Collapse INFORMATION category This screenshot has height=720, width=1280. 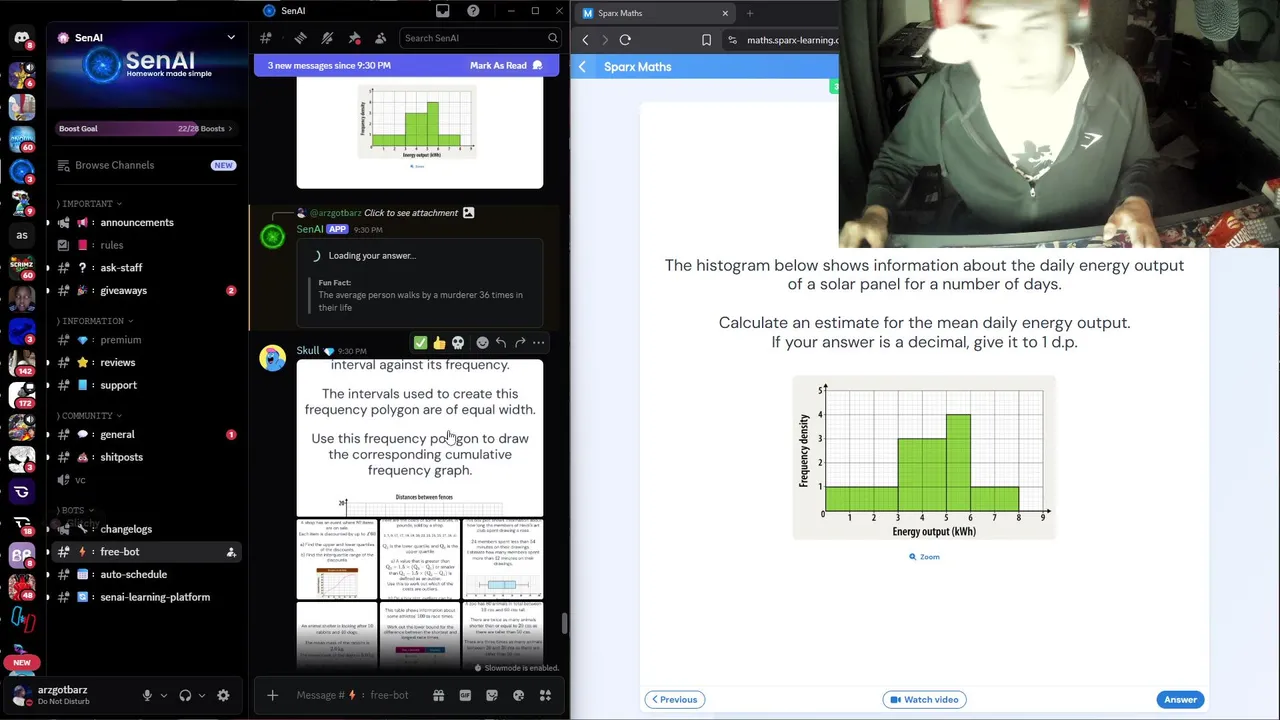coord(96,321)
